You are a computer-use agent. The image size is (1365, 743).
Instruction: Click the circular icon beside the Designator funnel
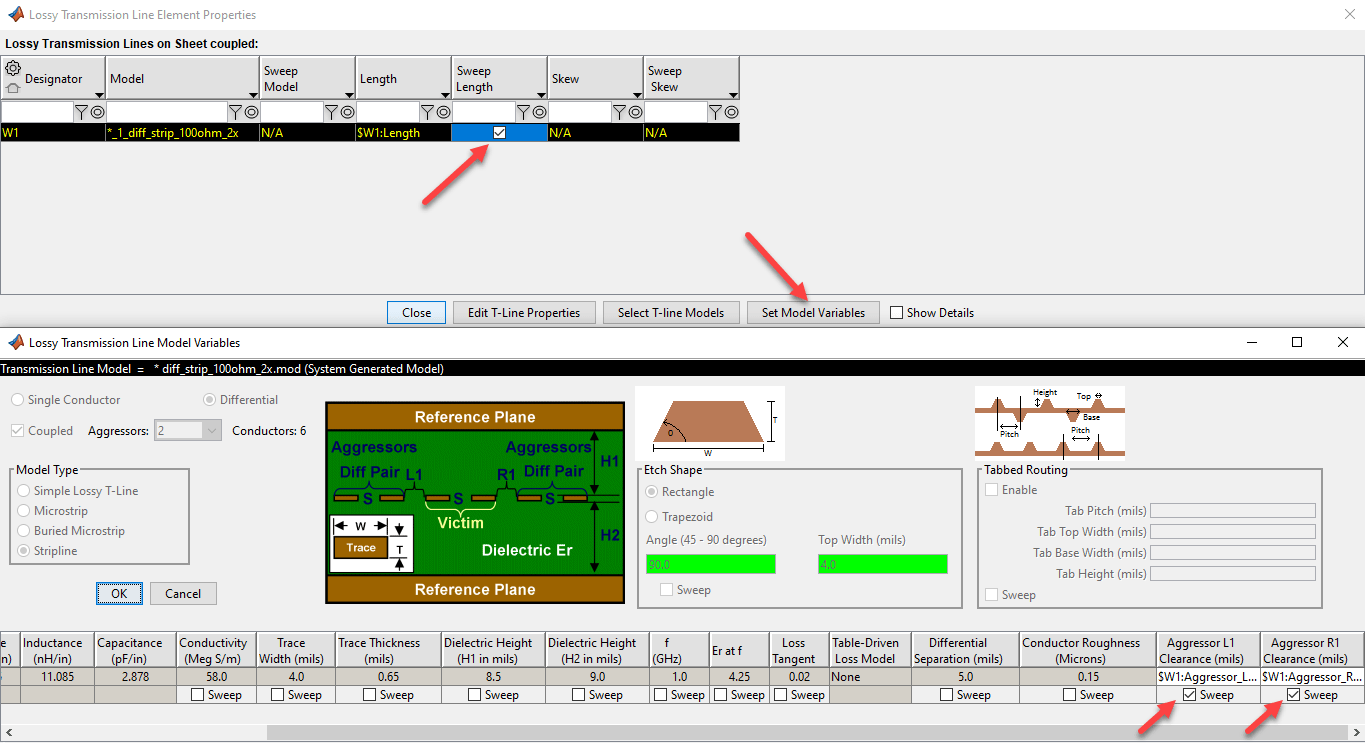coord(97,112)
